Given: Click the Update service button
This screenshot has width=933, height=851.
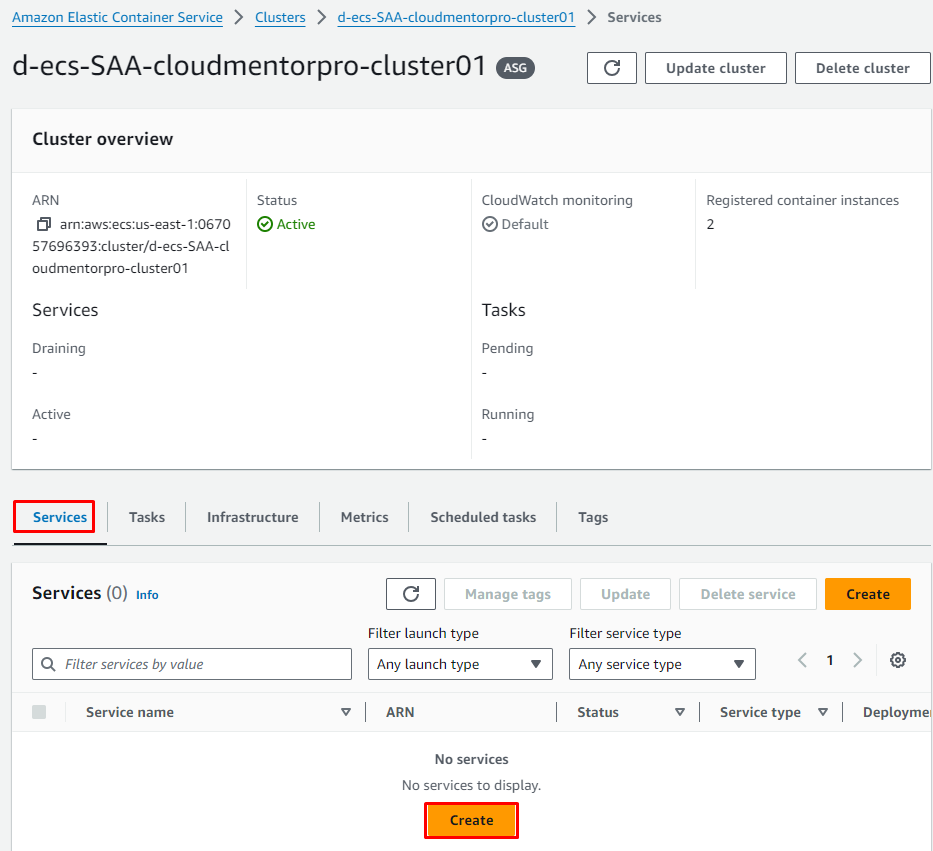Looking at the screenshot, I should point(625,594).
